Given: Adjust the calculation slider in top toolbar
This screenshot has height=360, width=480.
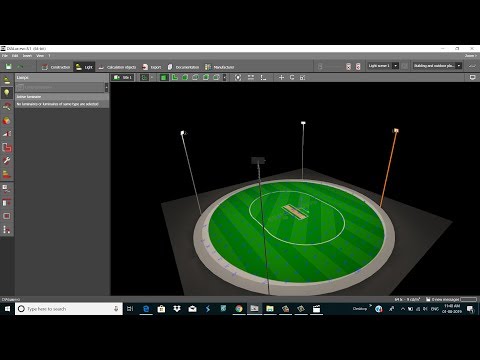Looking at the screenshot, I should 334,67.
